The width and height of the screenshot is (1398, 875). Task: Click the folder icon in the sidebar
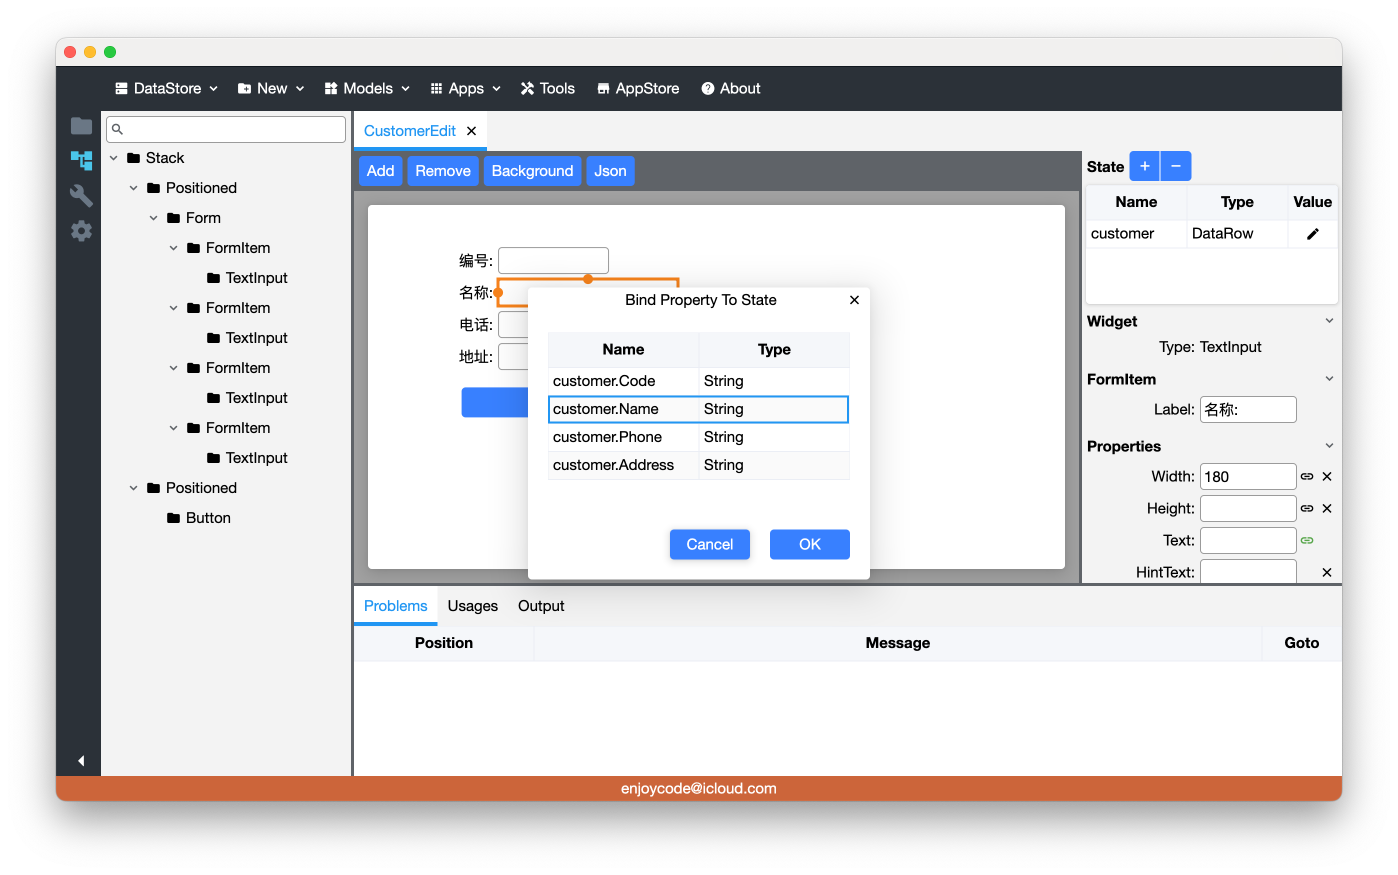tap(81, 126)
